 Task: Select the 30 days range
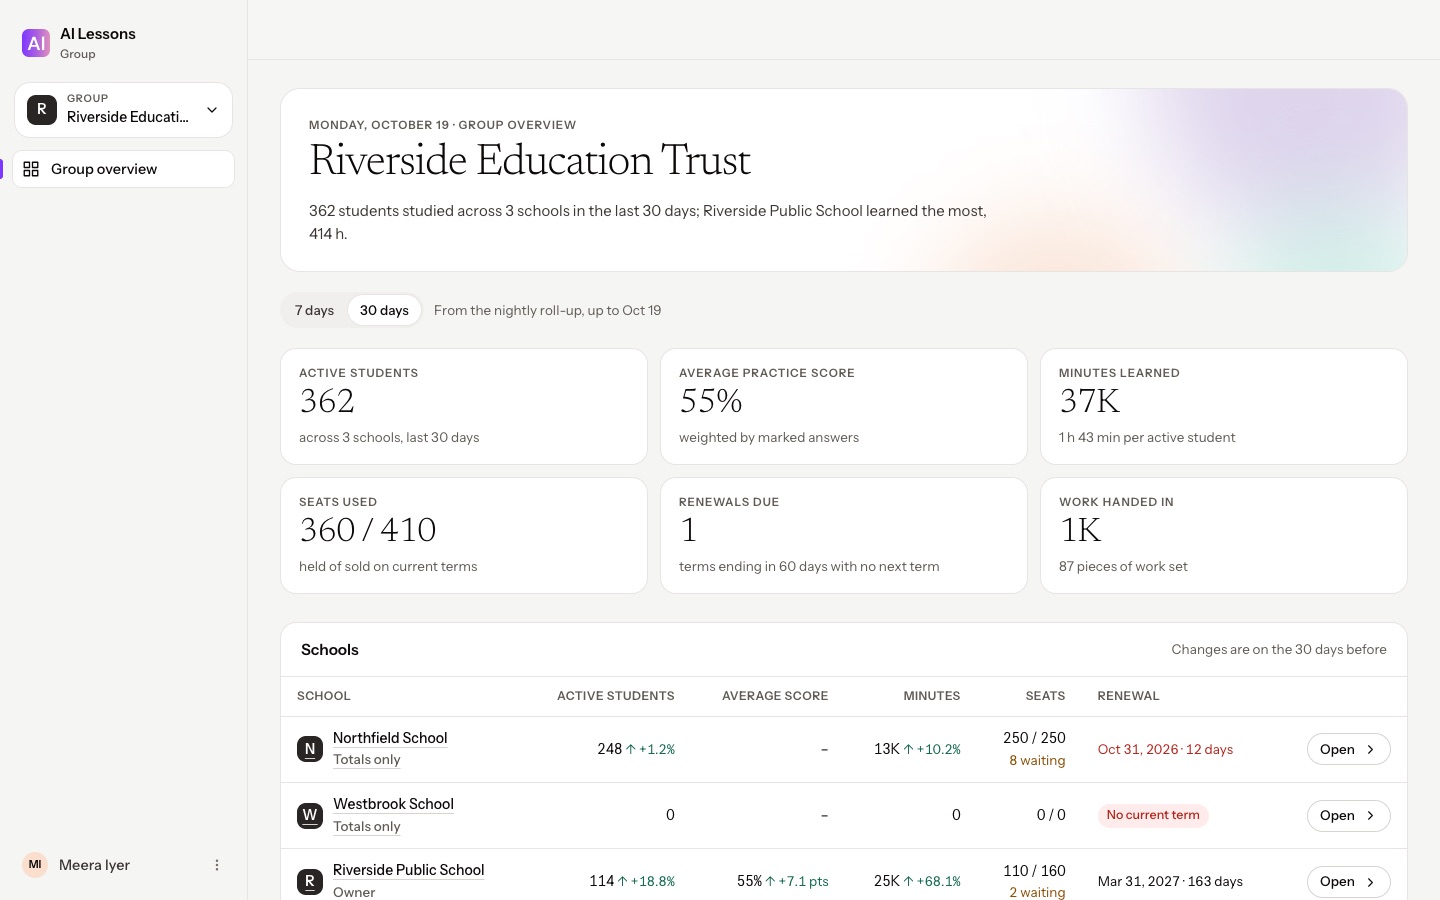point(384,310)
